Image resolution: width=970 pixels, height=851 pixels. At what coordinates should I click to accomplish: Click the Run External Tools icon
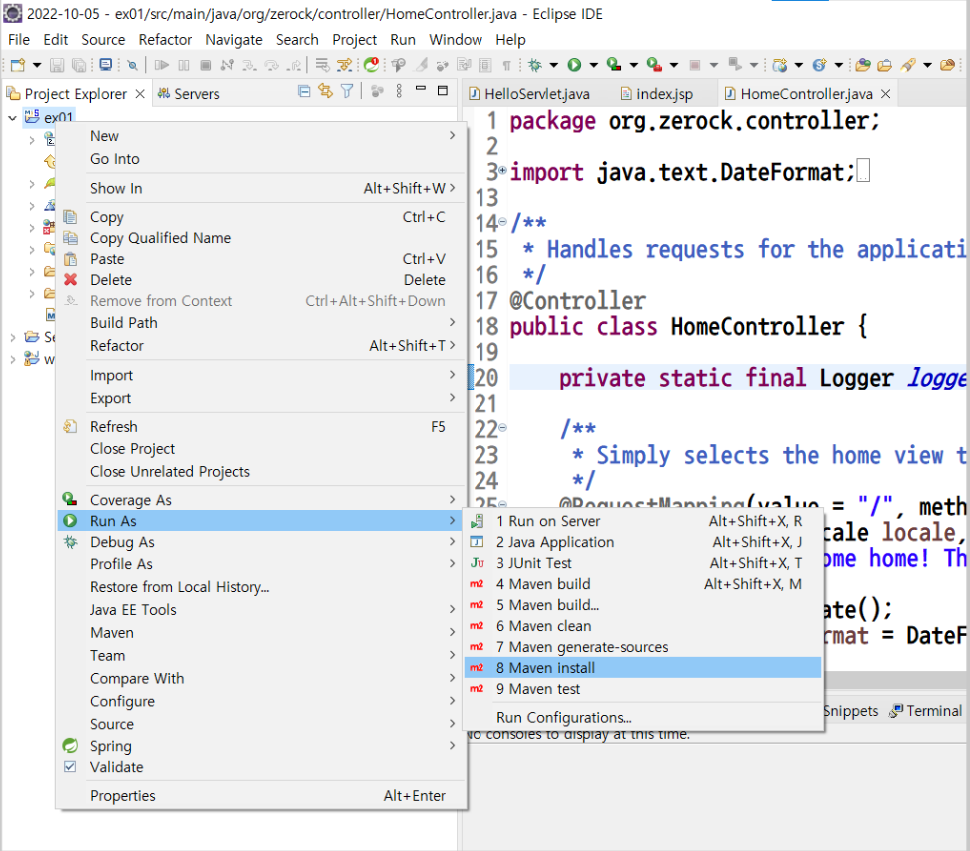(655, 64)
